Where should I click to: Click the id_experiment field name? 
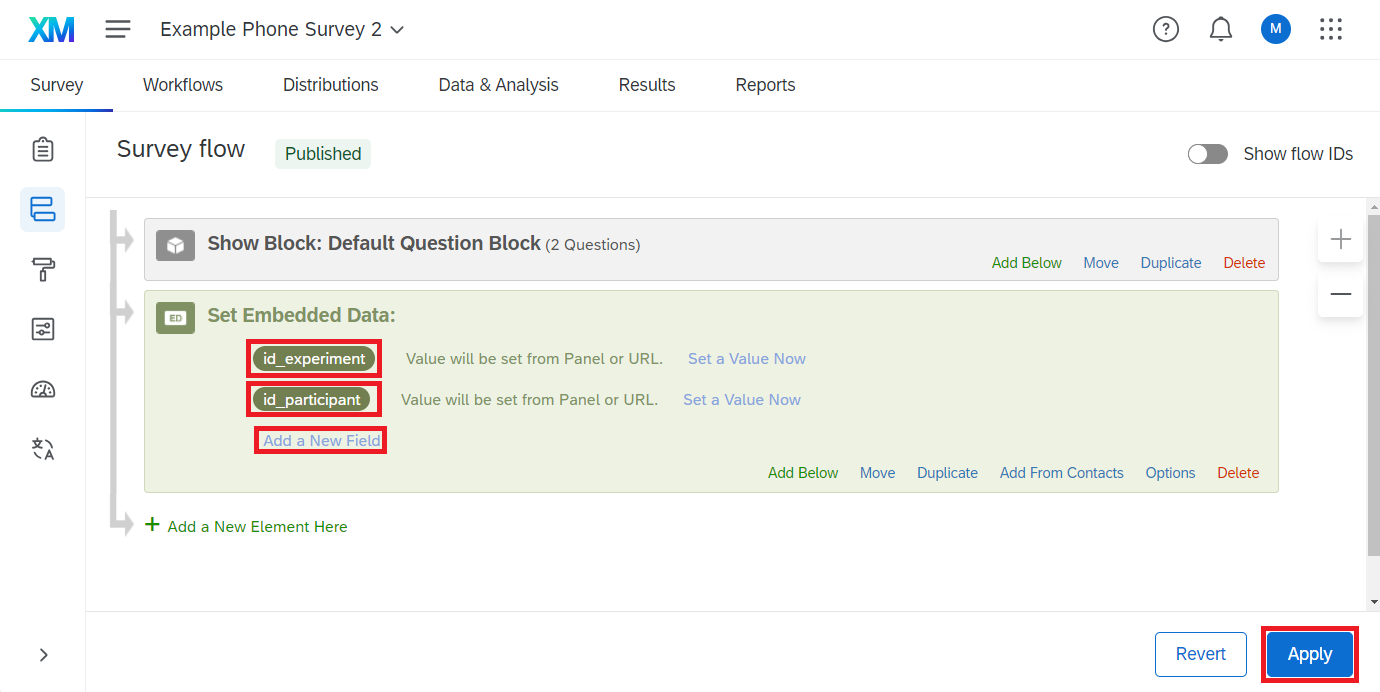[314, 359]
